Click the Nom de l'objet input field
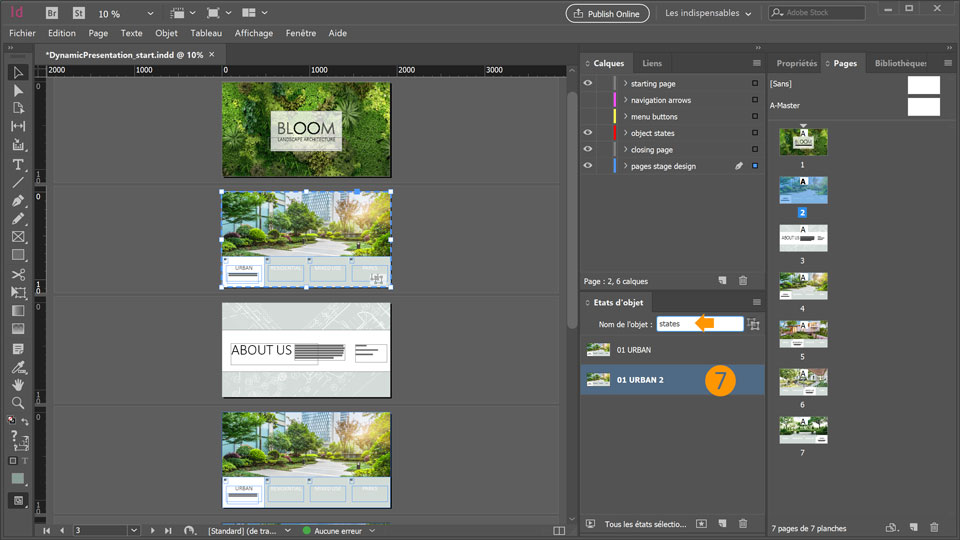 point(700,324)
